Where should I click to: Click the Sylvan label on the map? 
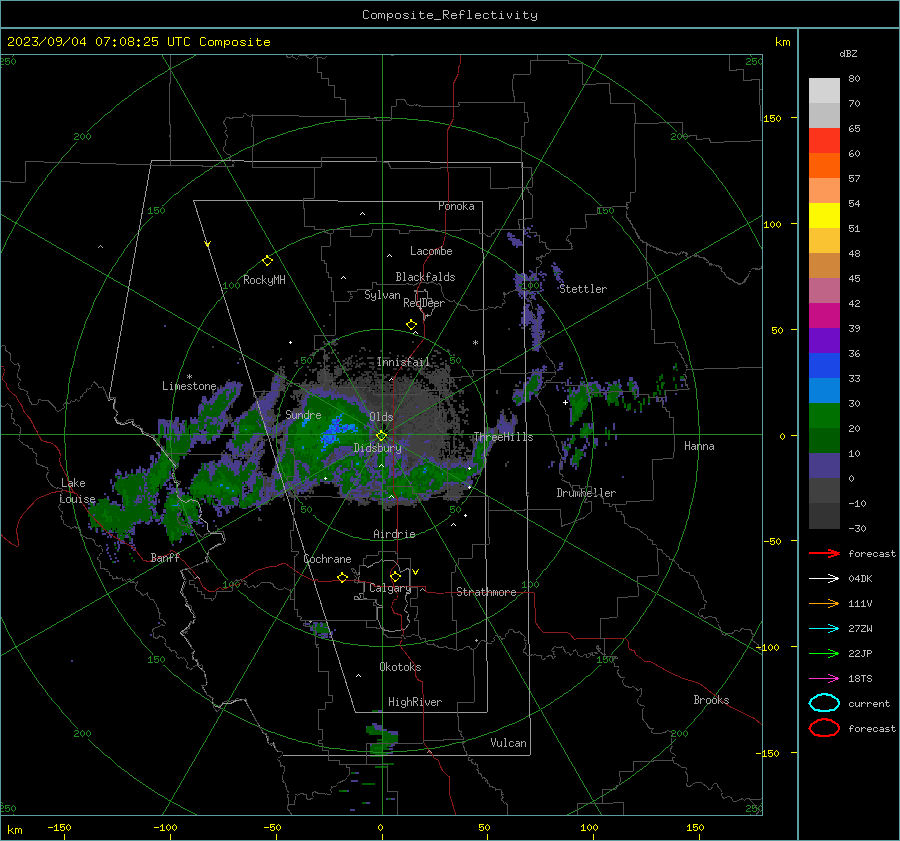382,295
